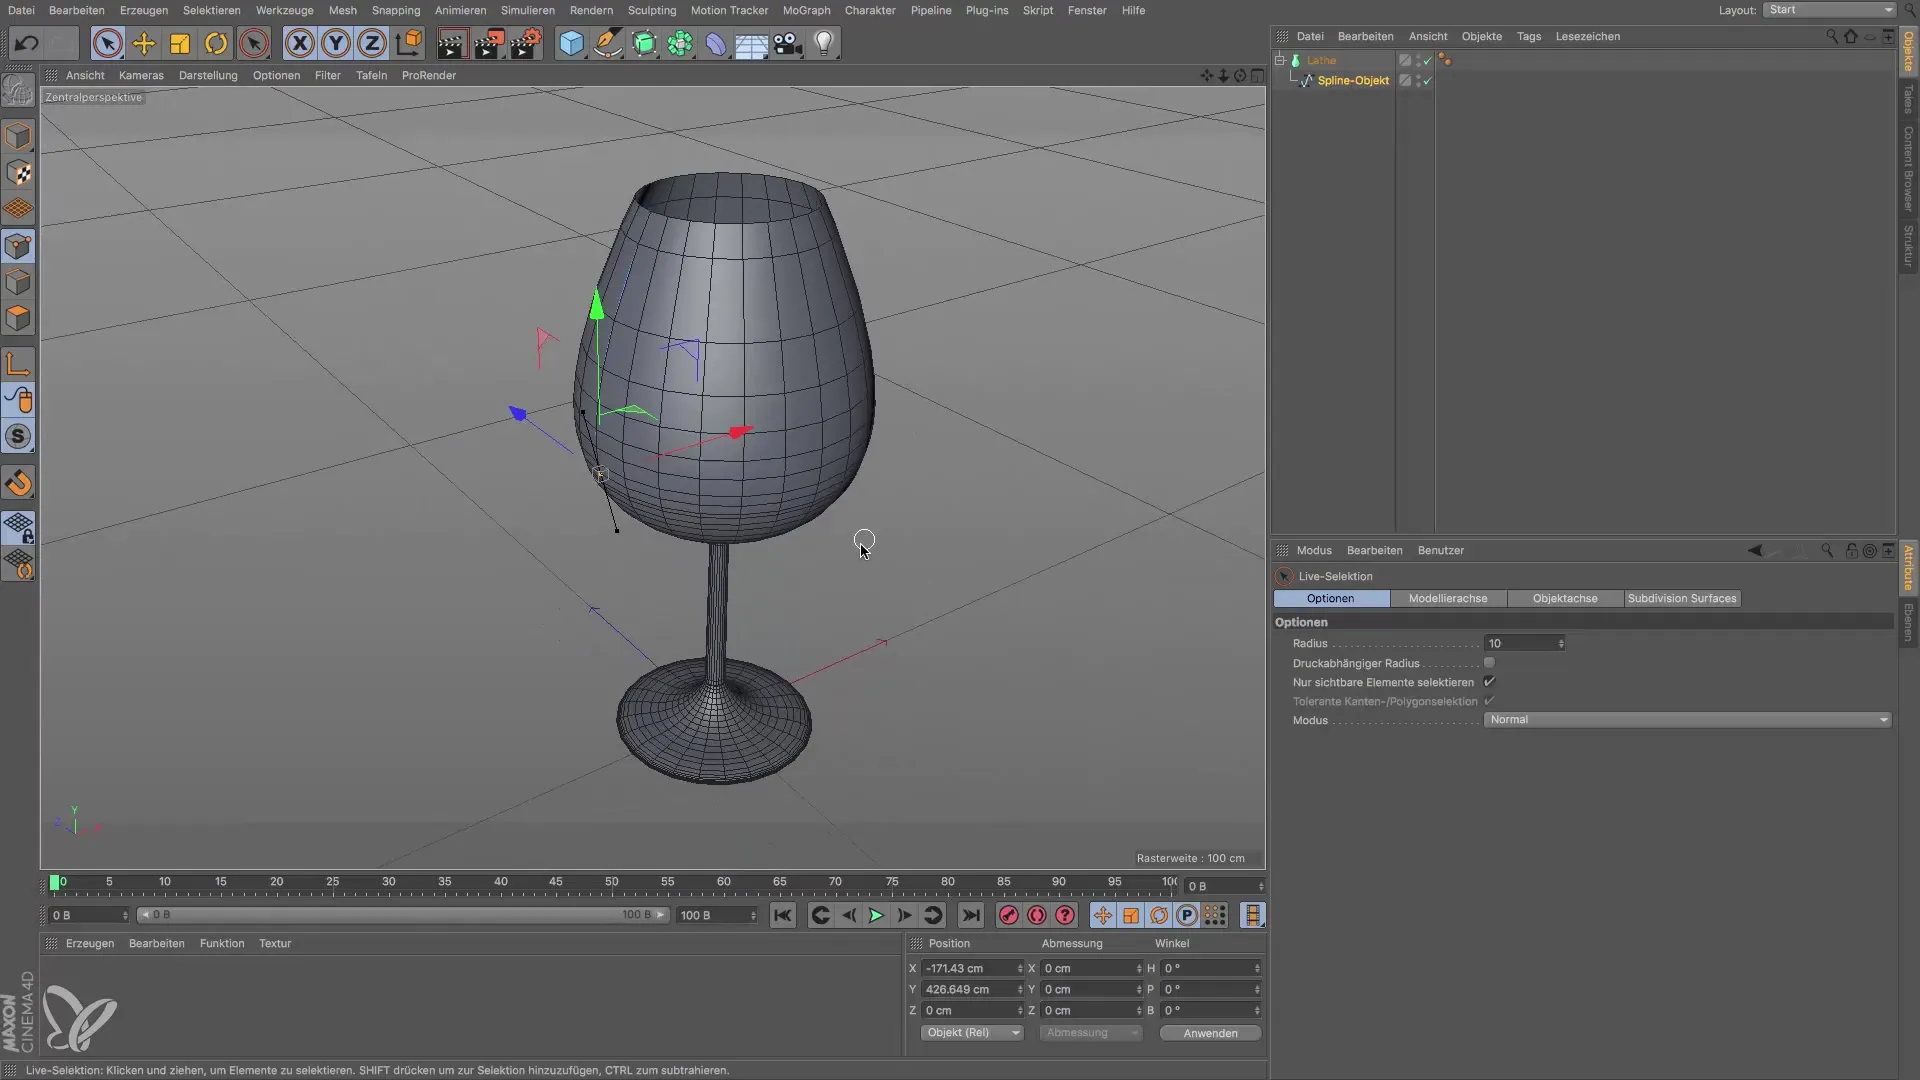Viewport: 1920px width, 1080px height.
Task: Switch to Texture mode icon
Action: pos(18,173)
